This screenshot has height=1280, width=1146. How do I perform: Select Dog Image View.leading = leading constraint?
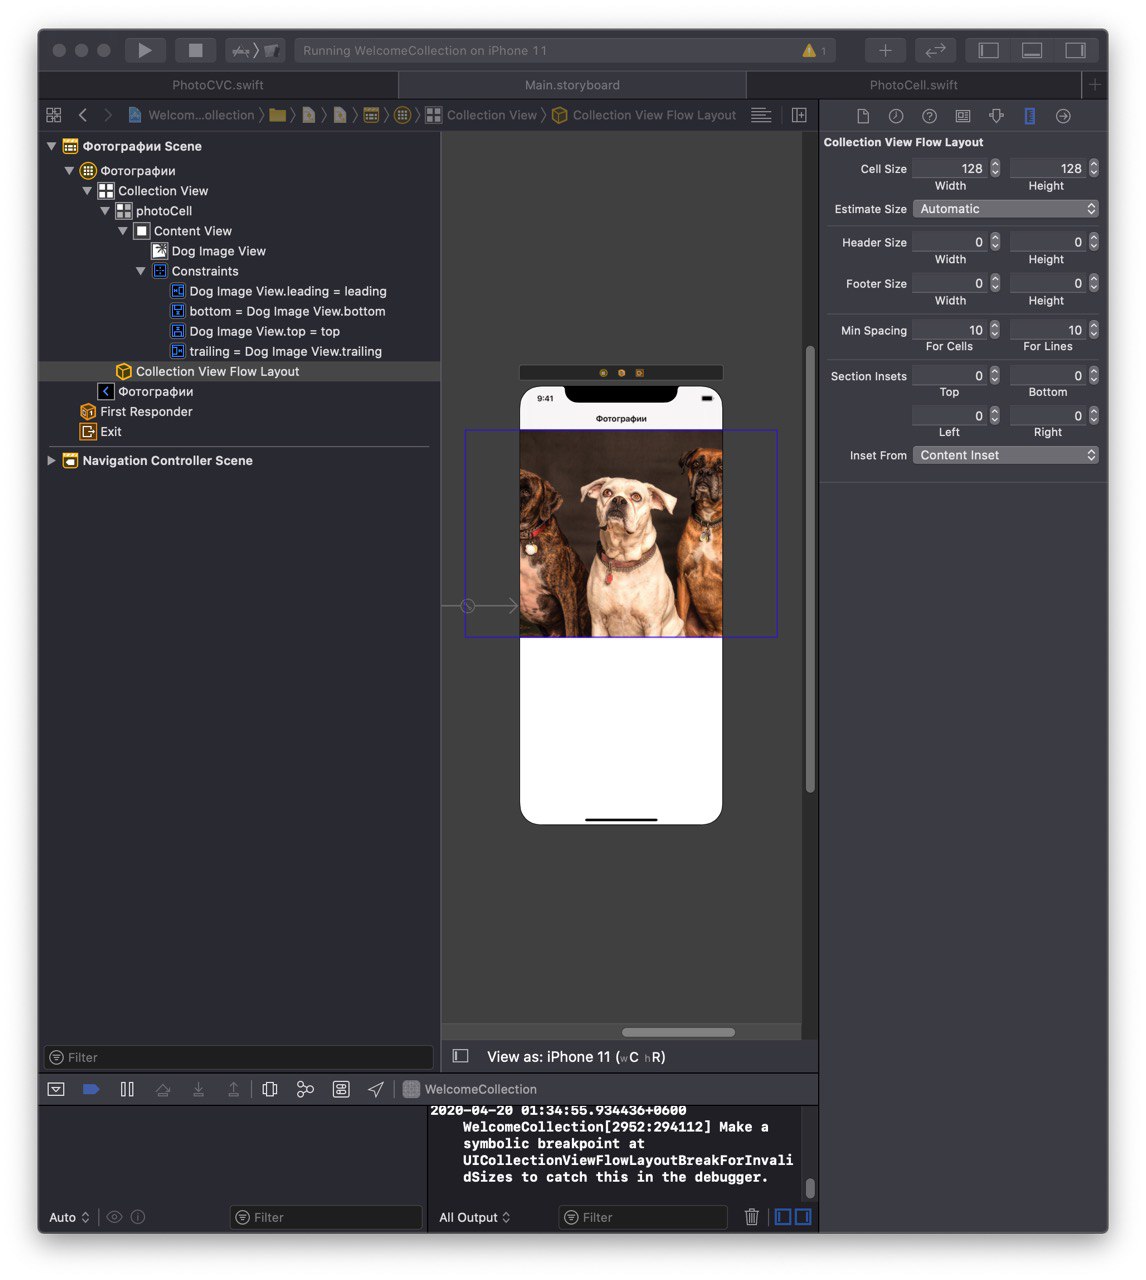click(288, 291)
